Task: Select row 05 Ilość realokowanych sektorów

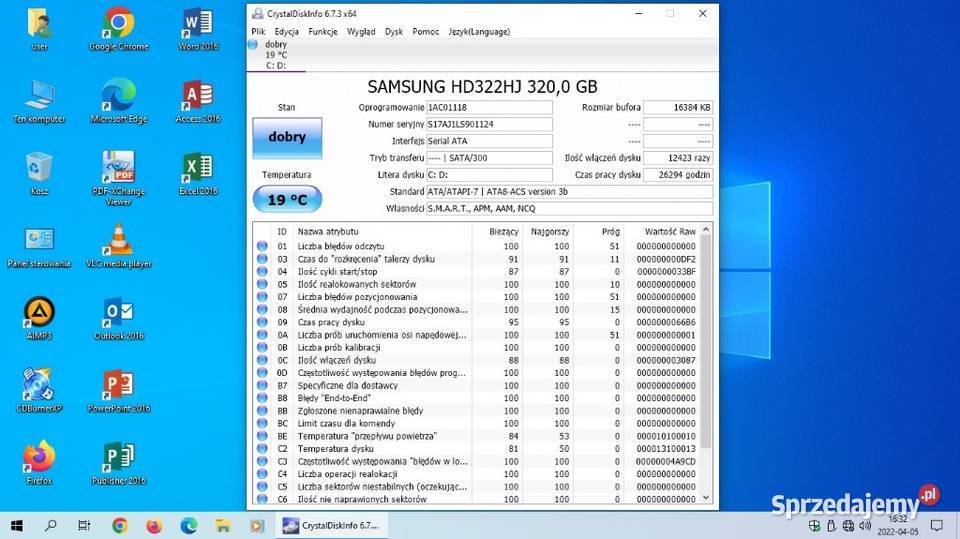Action: coord(476,284)
